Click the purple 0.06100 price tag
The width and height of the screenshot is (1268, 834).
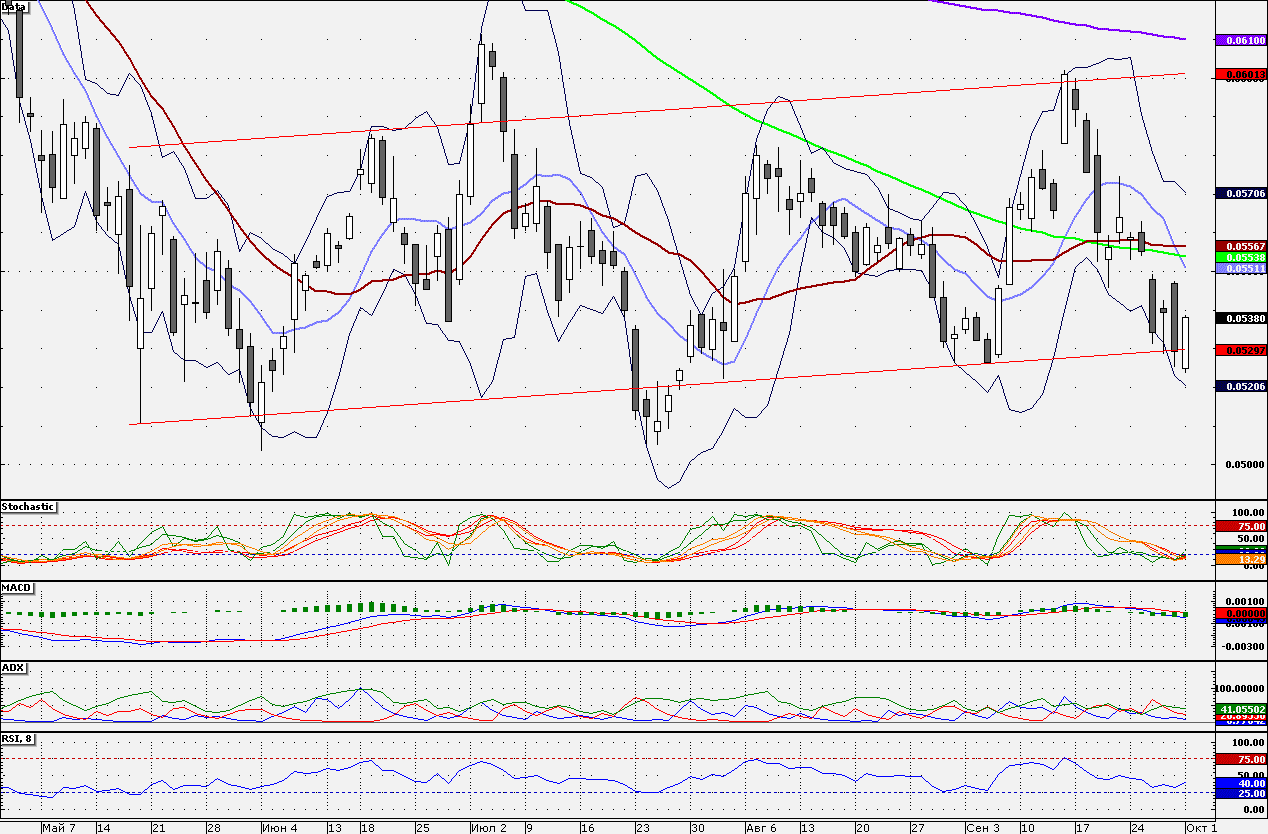1241,41
